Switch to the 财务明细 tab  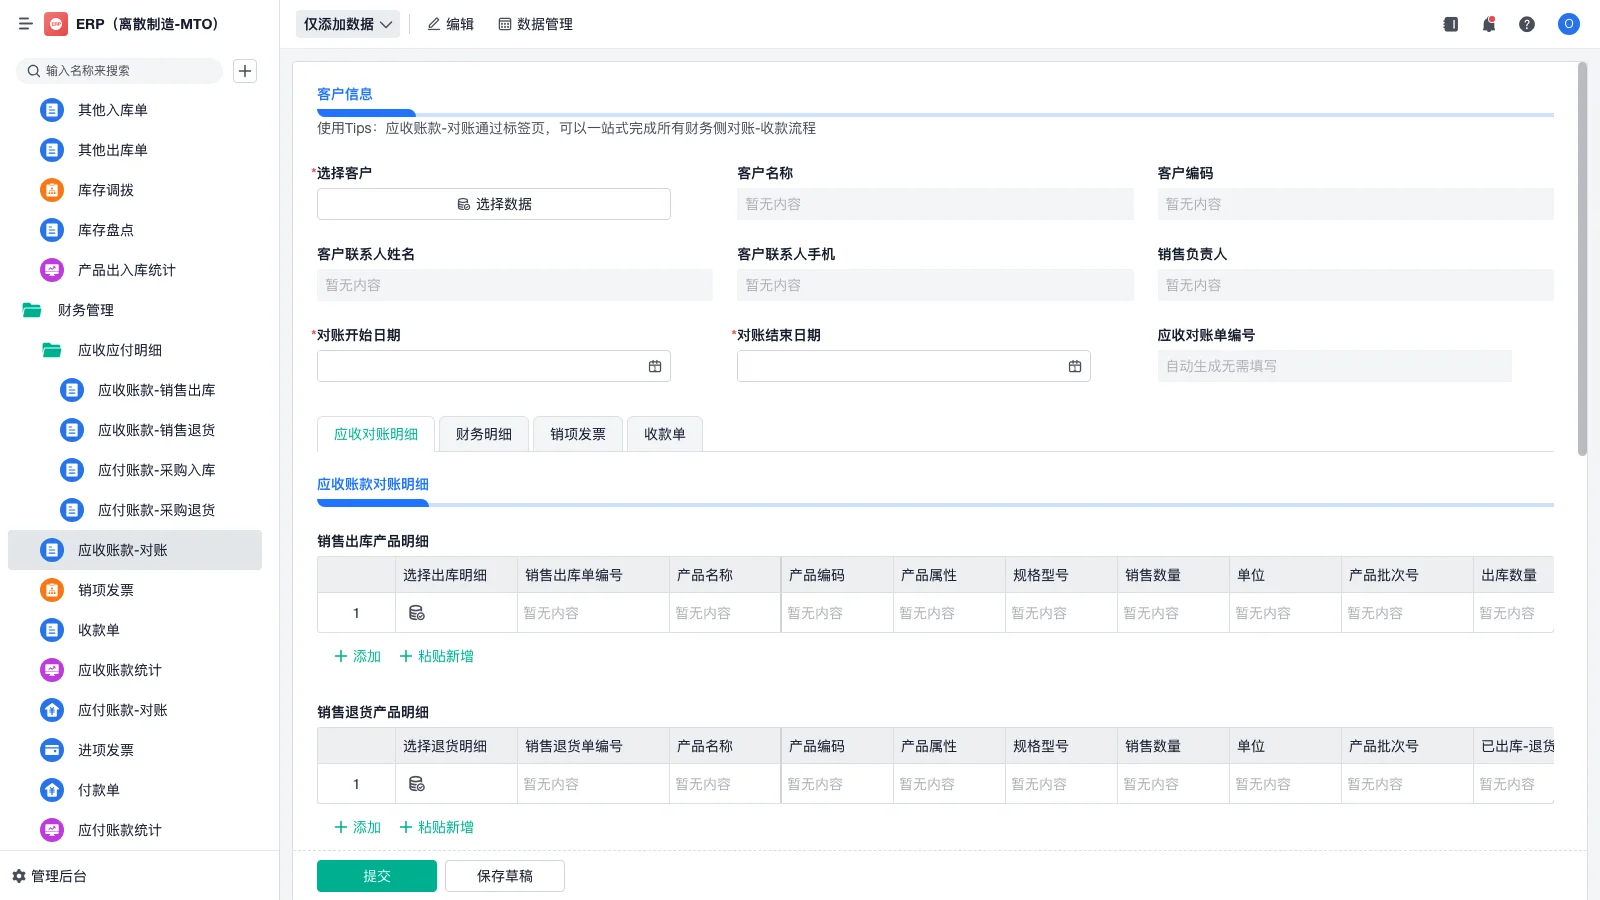point(483,433)
